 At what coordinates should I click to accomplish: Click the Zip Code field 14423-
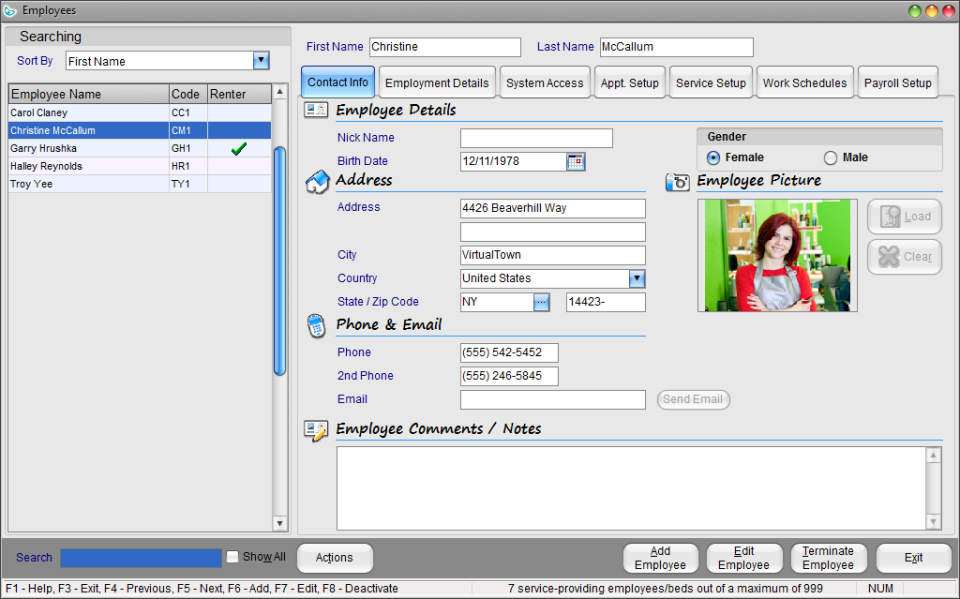[606, 302]
